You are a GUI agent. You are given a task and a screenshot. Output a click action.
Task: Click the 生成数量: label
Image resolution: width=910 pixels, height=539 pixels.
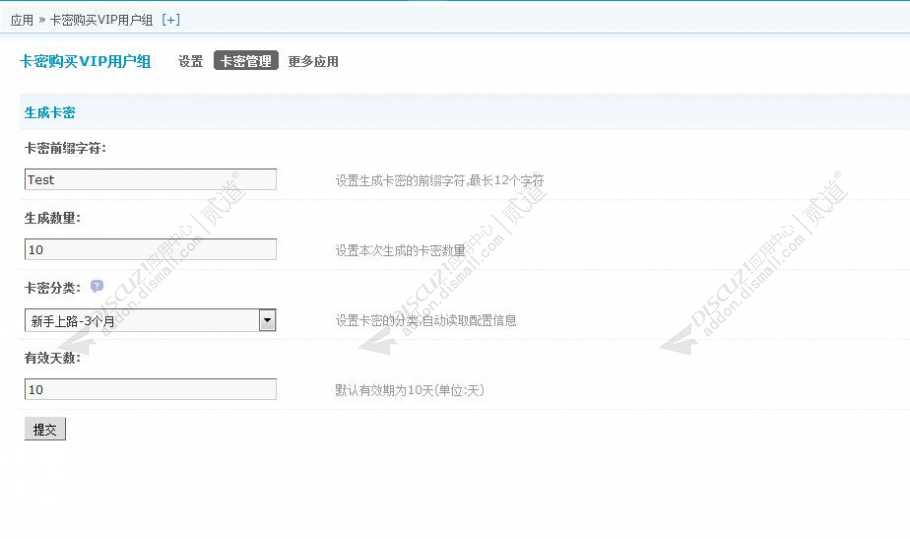click(53, 218)
